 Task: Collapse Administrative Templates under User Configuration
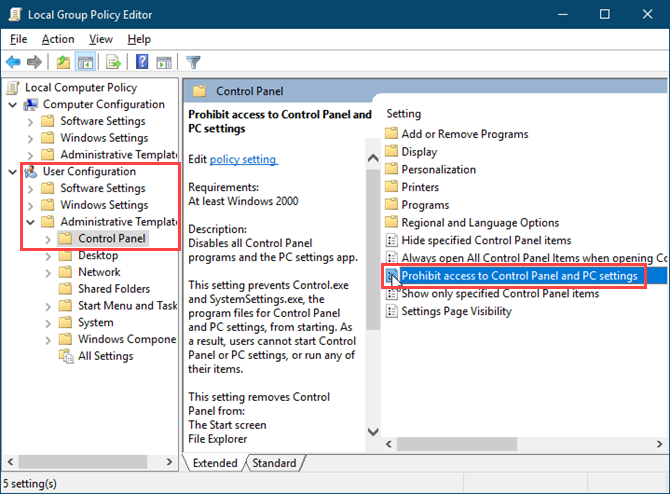click(x=30, y=222)
